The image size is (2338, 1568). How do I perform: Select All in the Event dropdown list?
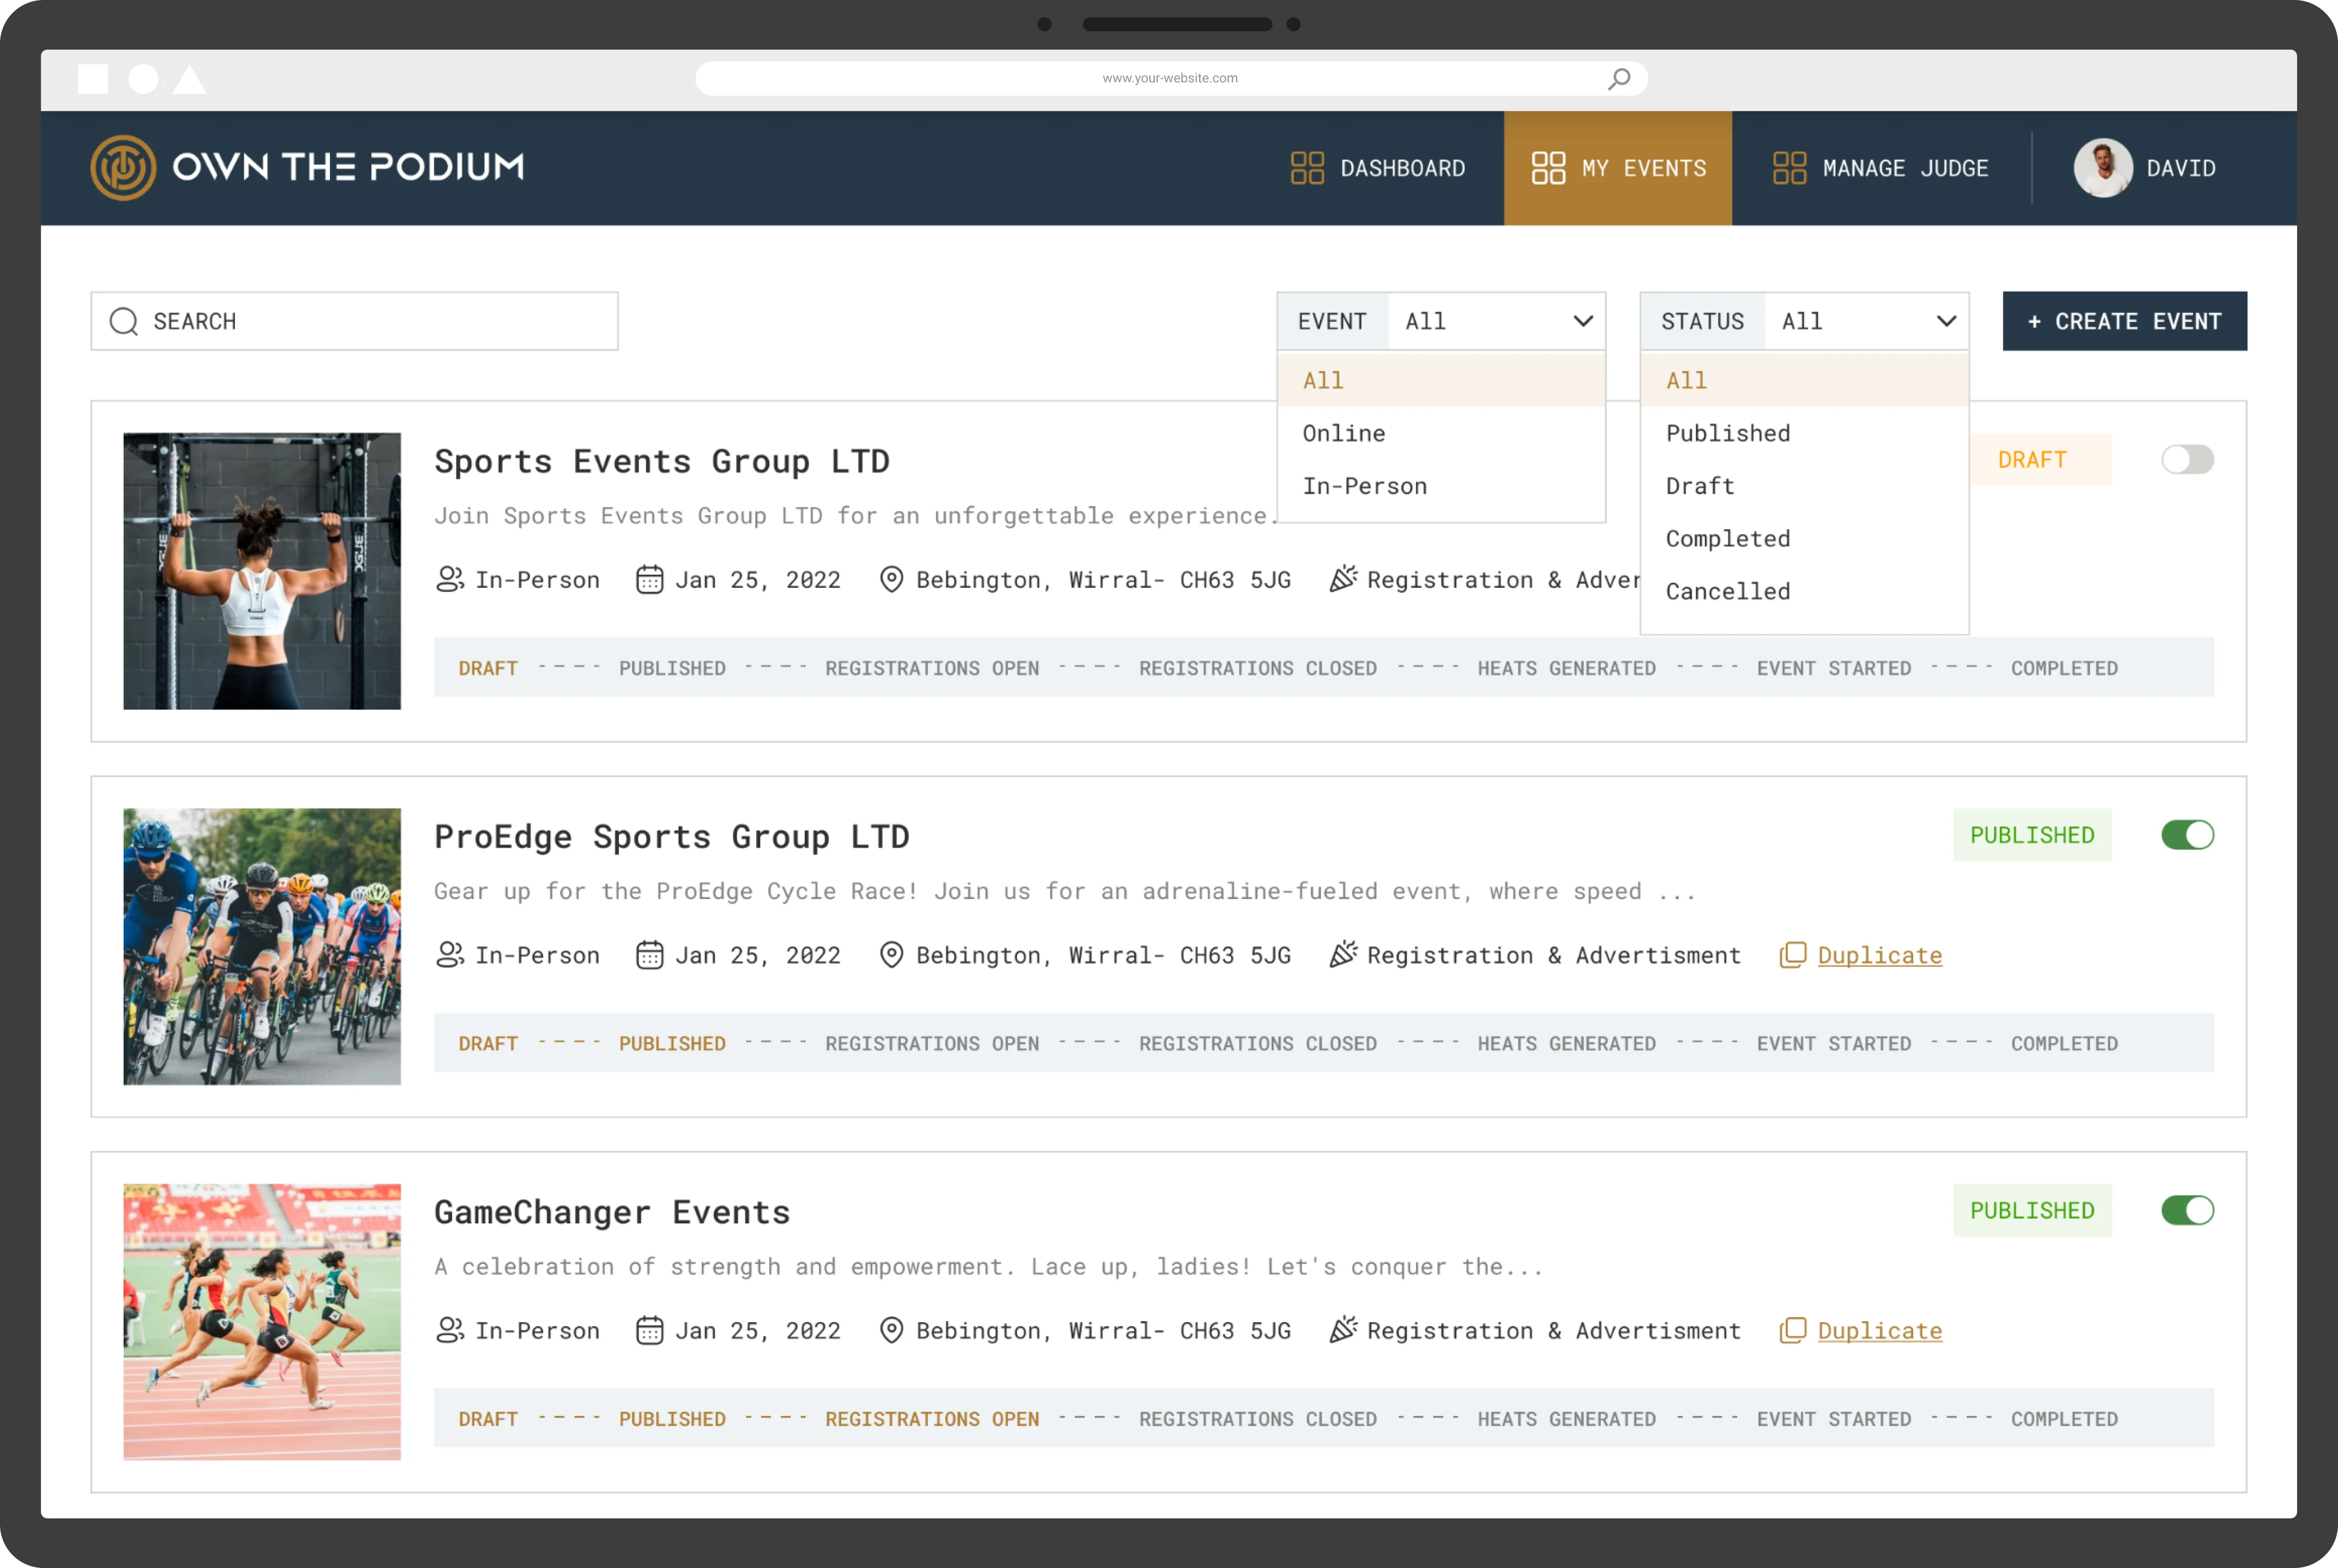(1441, 380)
